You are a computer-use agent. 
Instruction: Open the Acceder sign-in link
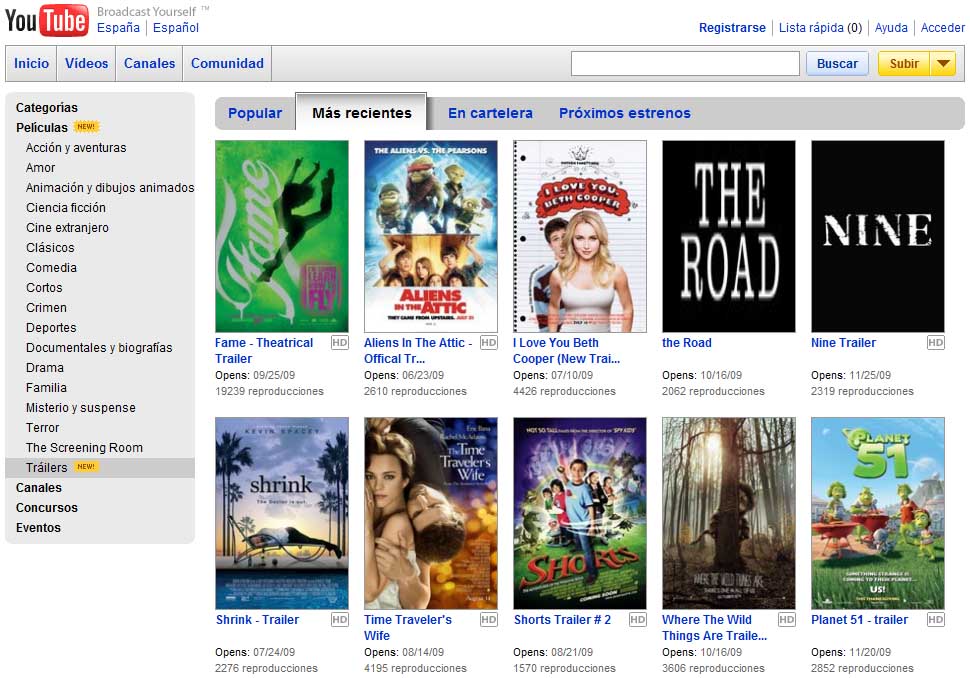(943, 28)
